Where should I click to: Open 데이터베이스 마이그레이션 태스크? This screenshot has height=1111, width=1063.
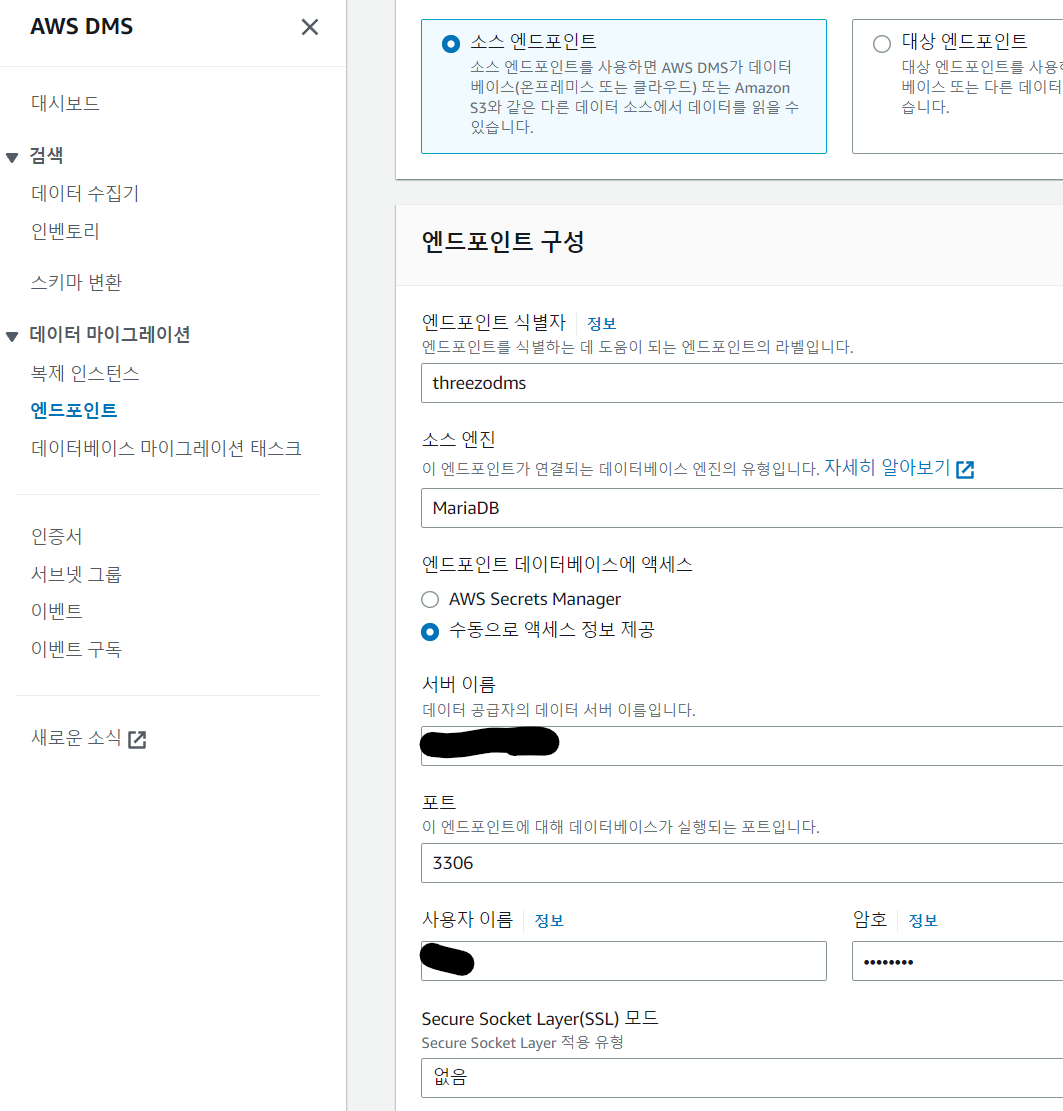click(x=167, y=449)
